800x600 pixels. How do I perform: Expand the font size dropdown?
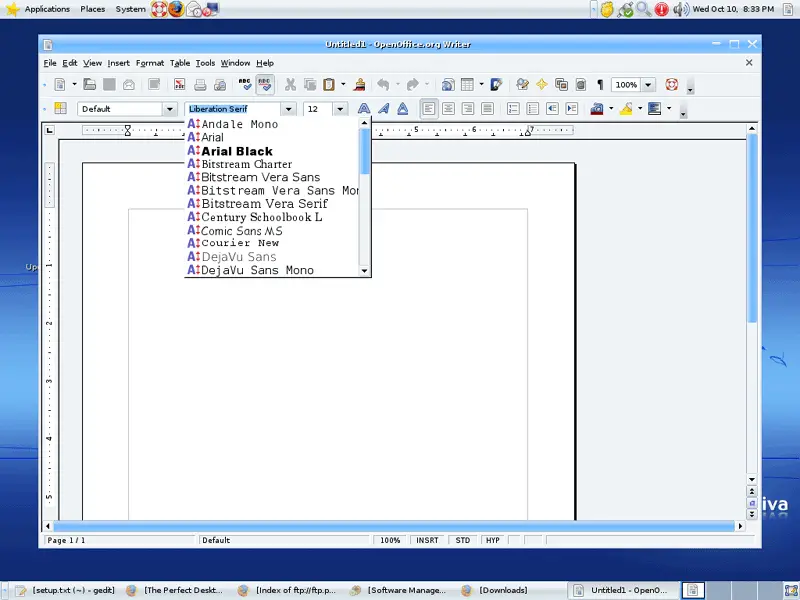[340, 109]
